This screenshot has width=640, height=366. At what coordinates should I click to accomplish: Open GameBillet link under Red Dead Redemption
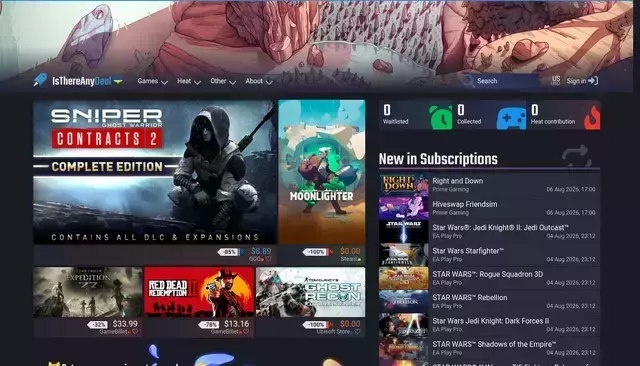pos(224,332)
